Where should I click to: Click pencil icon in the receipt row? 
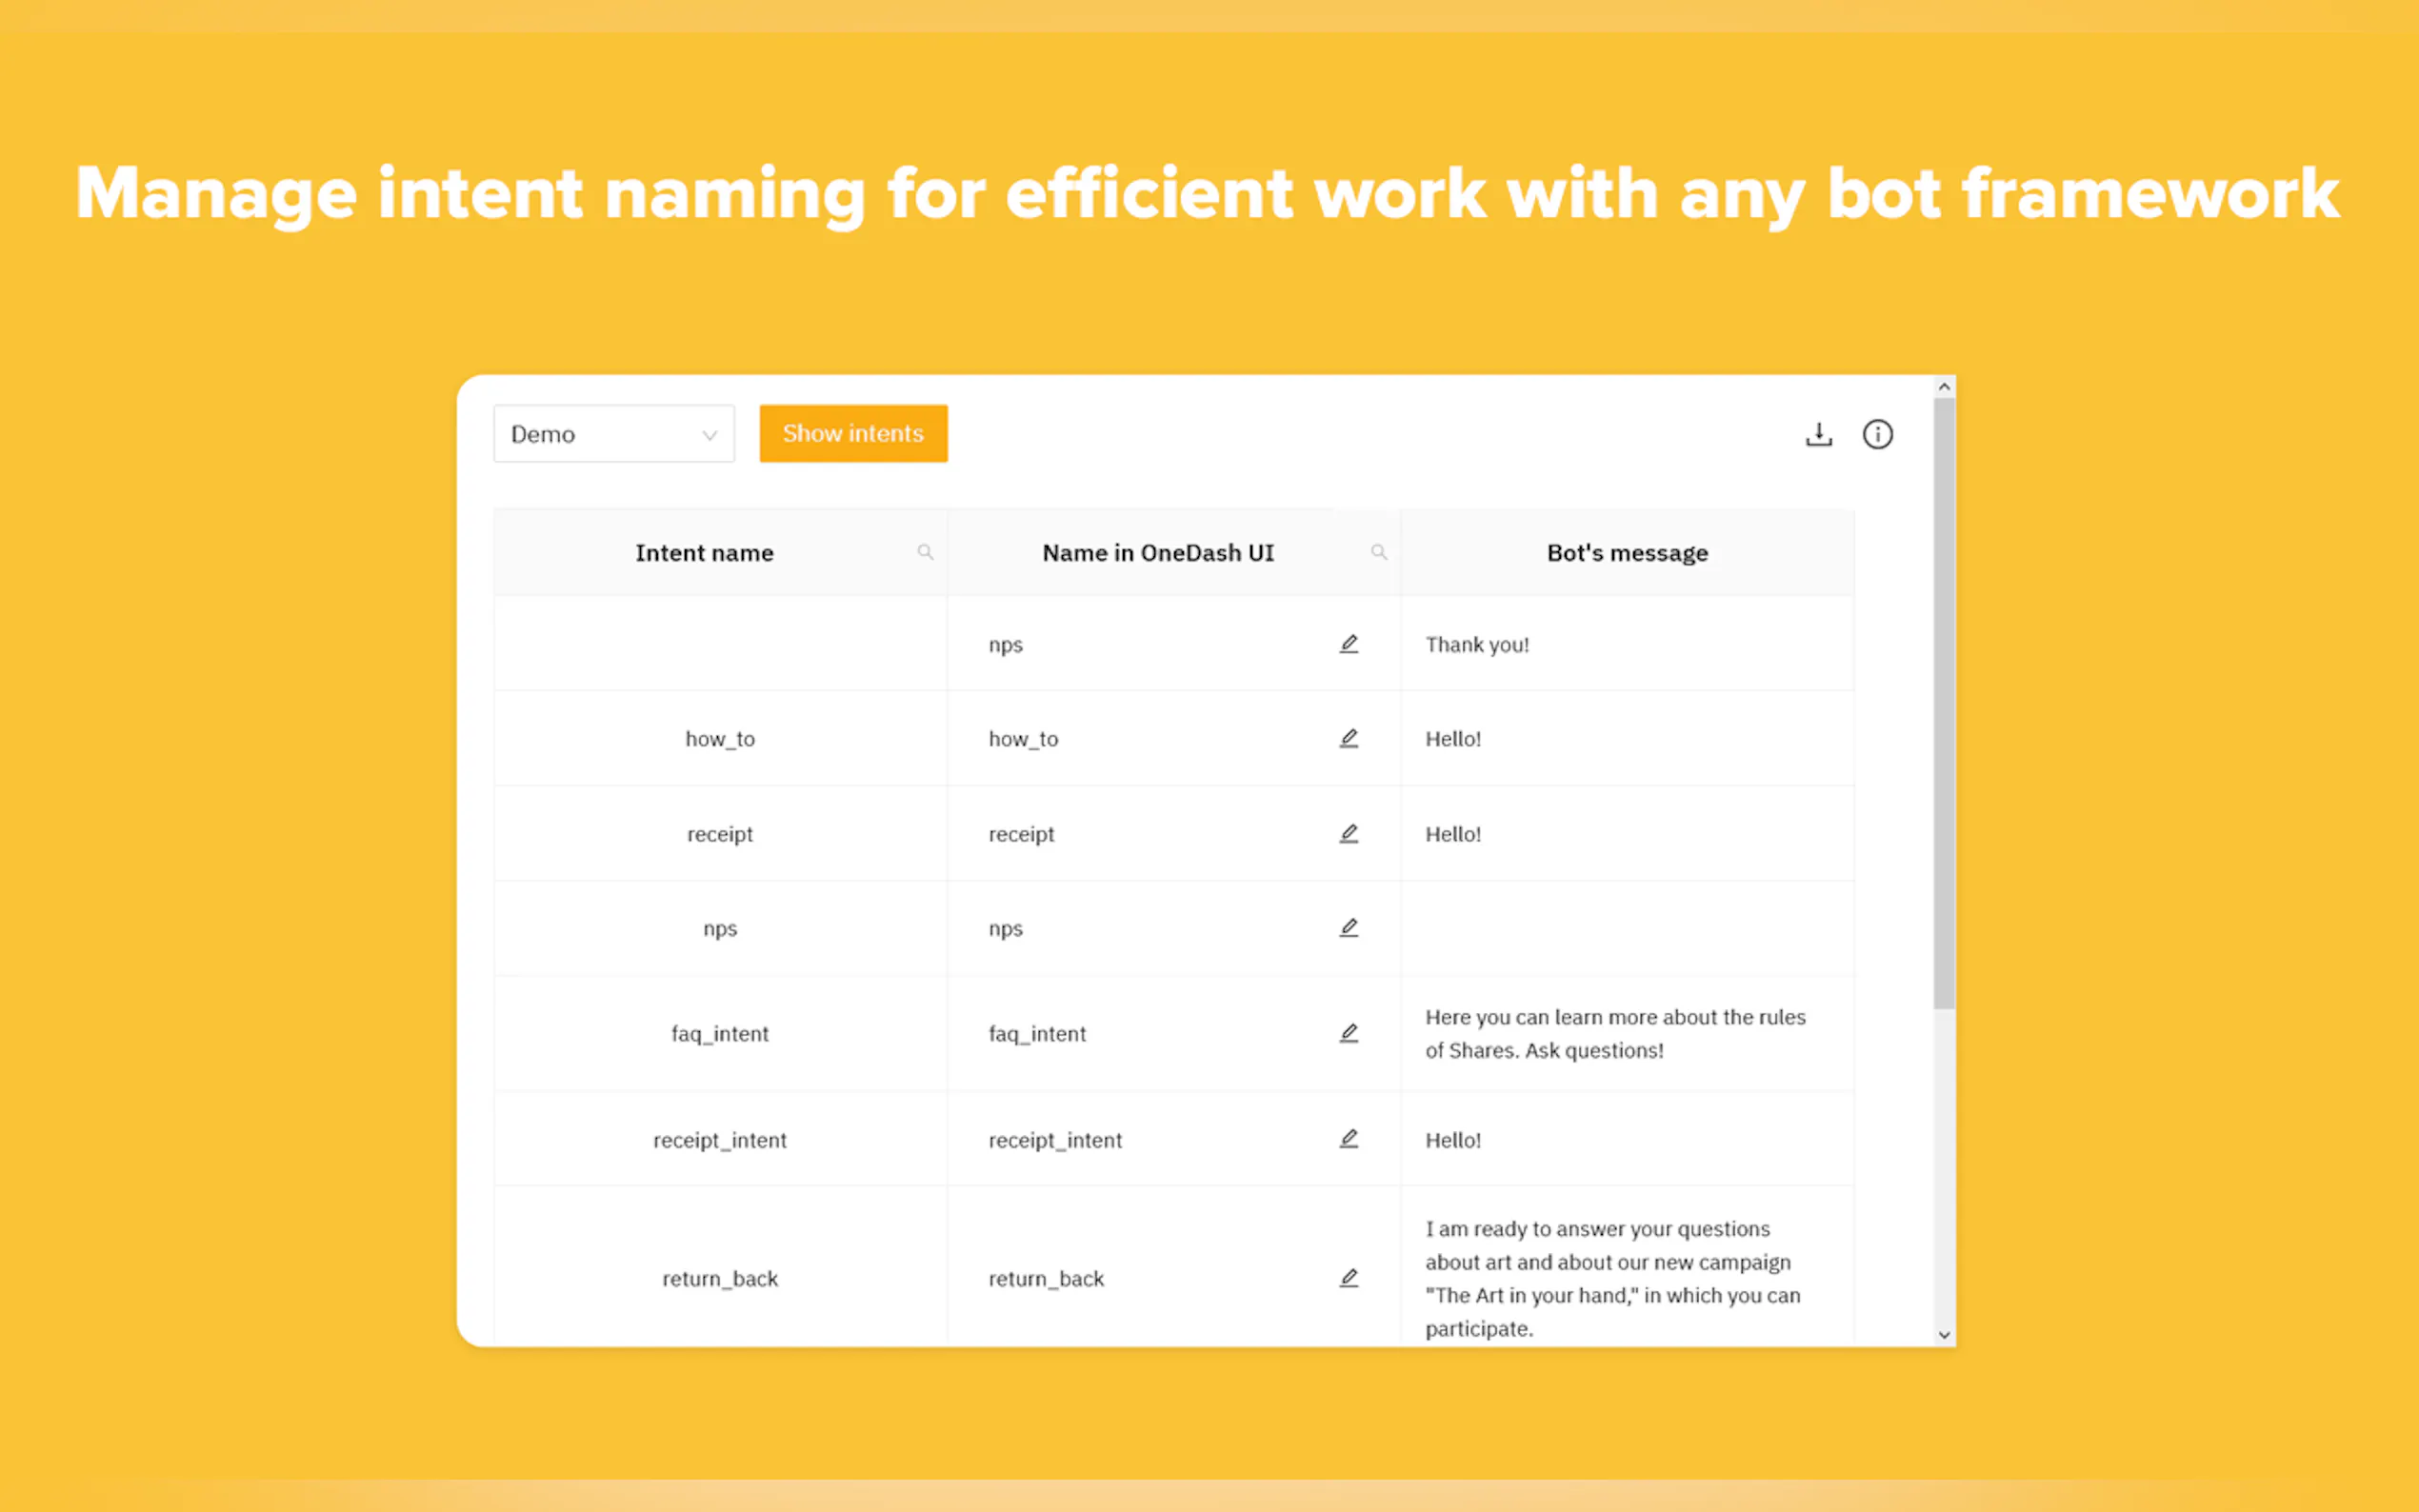click(x=1348, y=833)
